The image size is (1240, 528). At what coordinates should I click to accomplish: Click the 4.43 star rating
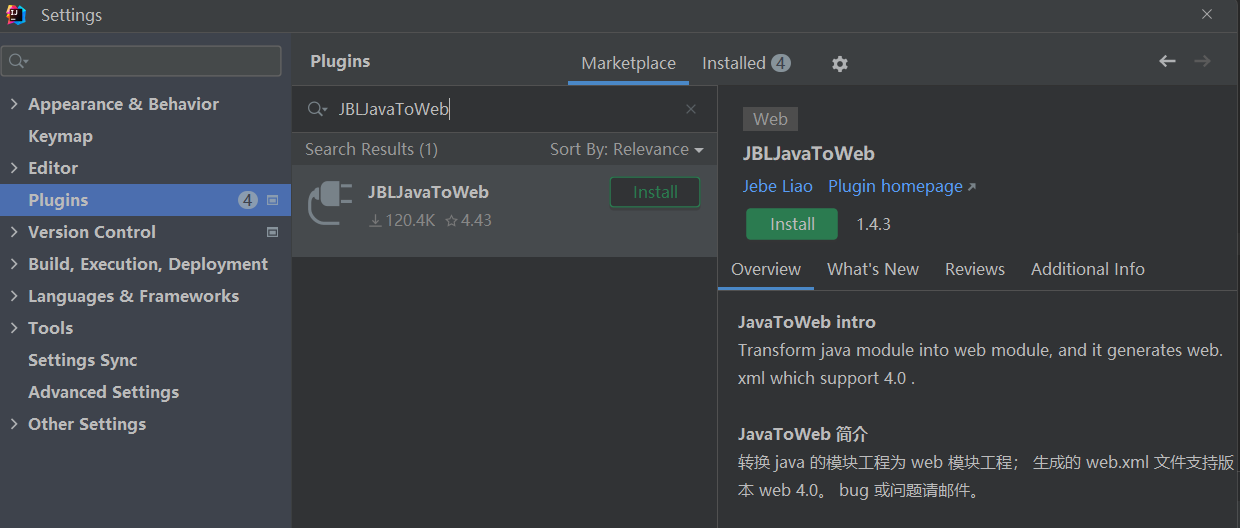pyautogui.click(x=468, y=220)
